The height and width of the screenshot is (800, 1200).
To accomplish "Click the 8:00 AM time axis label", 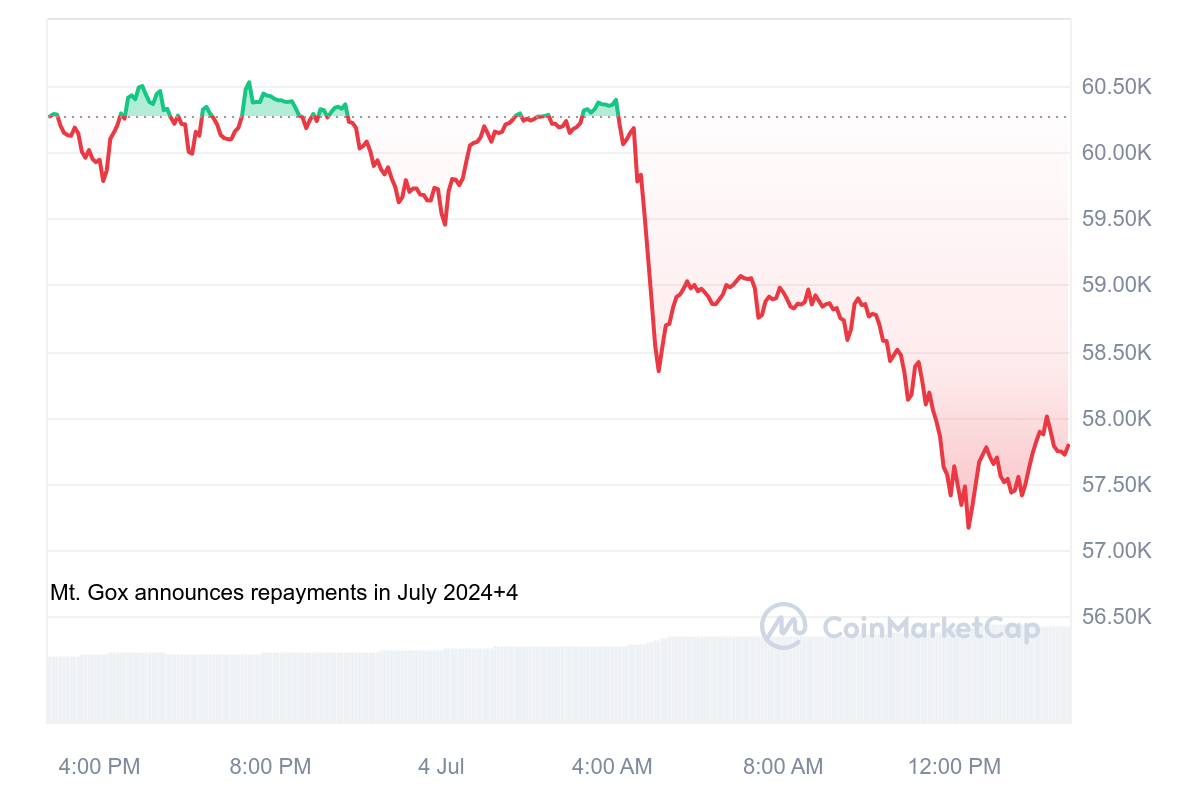I will click(783, 767).
